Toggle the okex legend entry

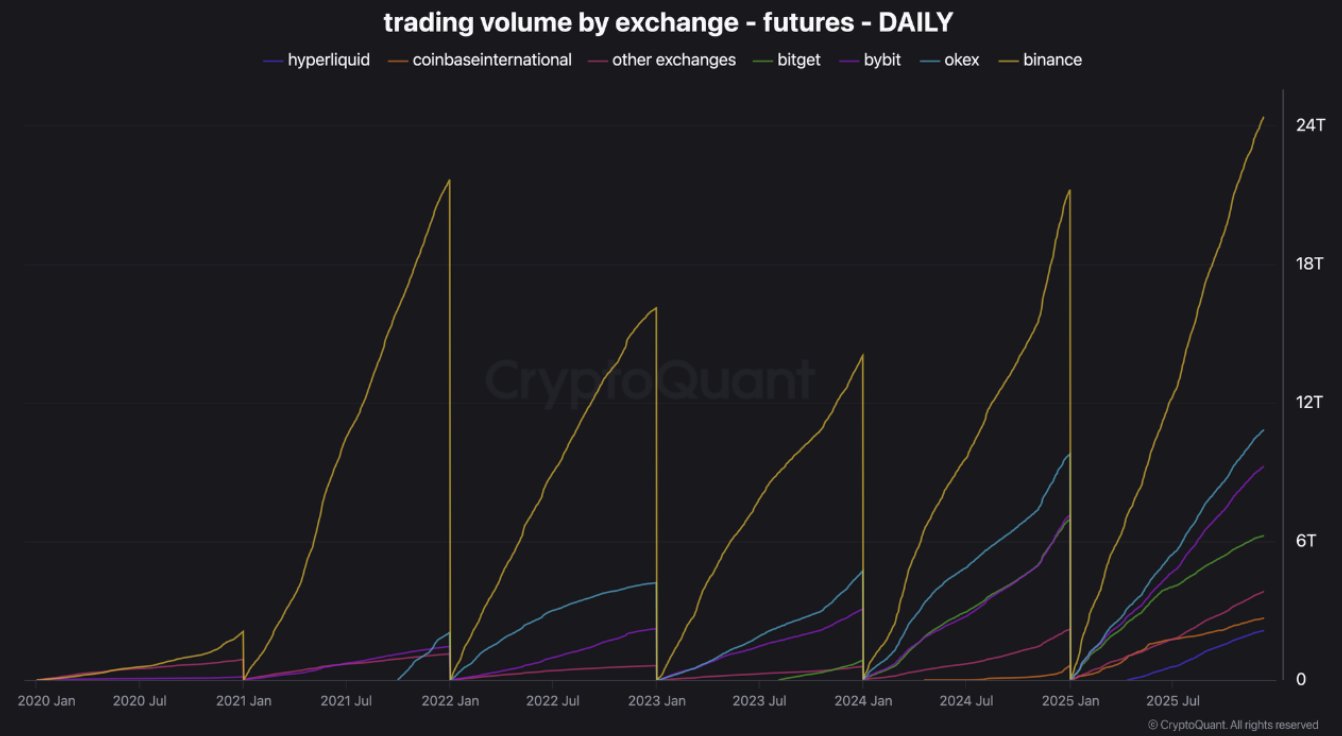[x=961, y=60]
